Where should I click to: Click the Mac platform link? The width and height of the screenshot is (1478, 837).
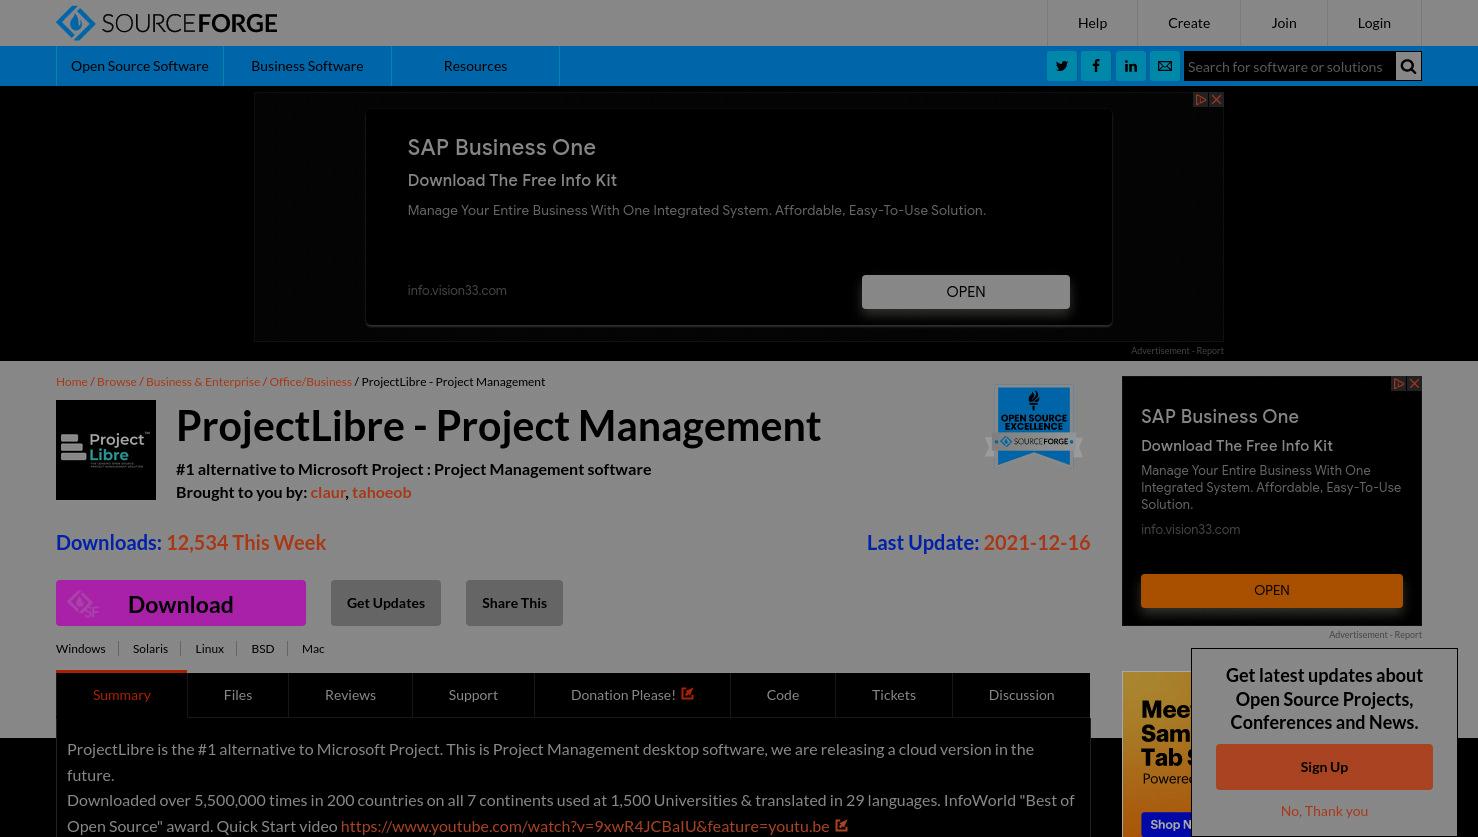(313, 649)
